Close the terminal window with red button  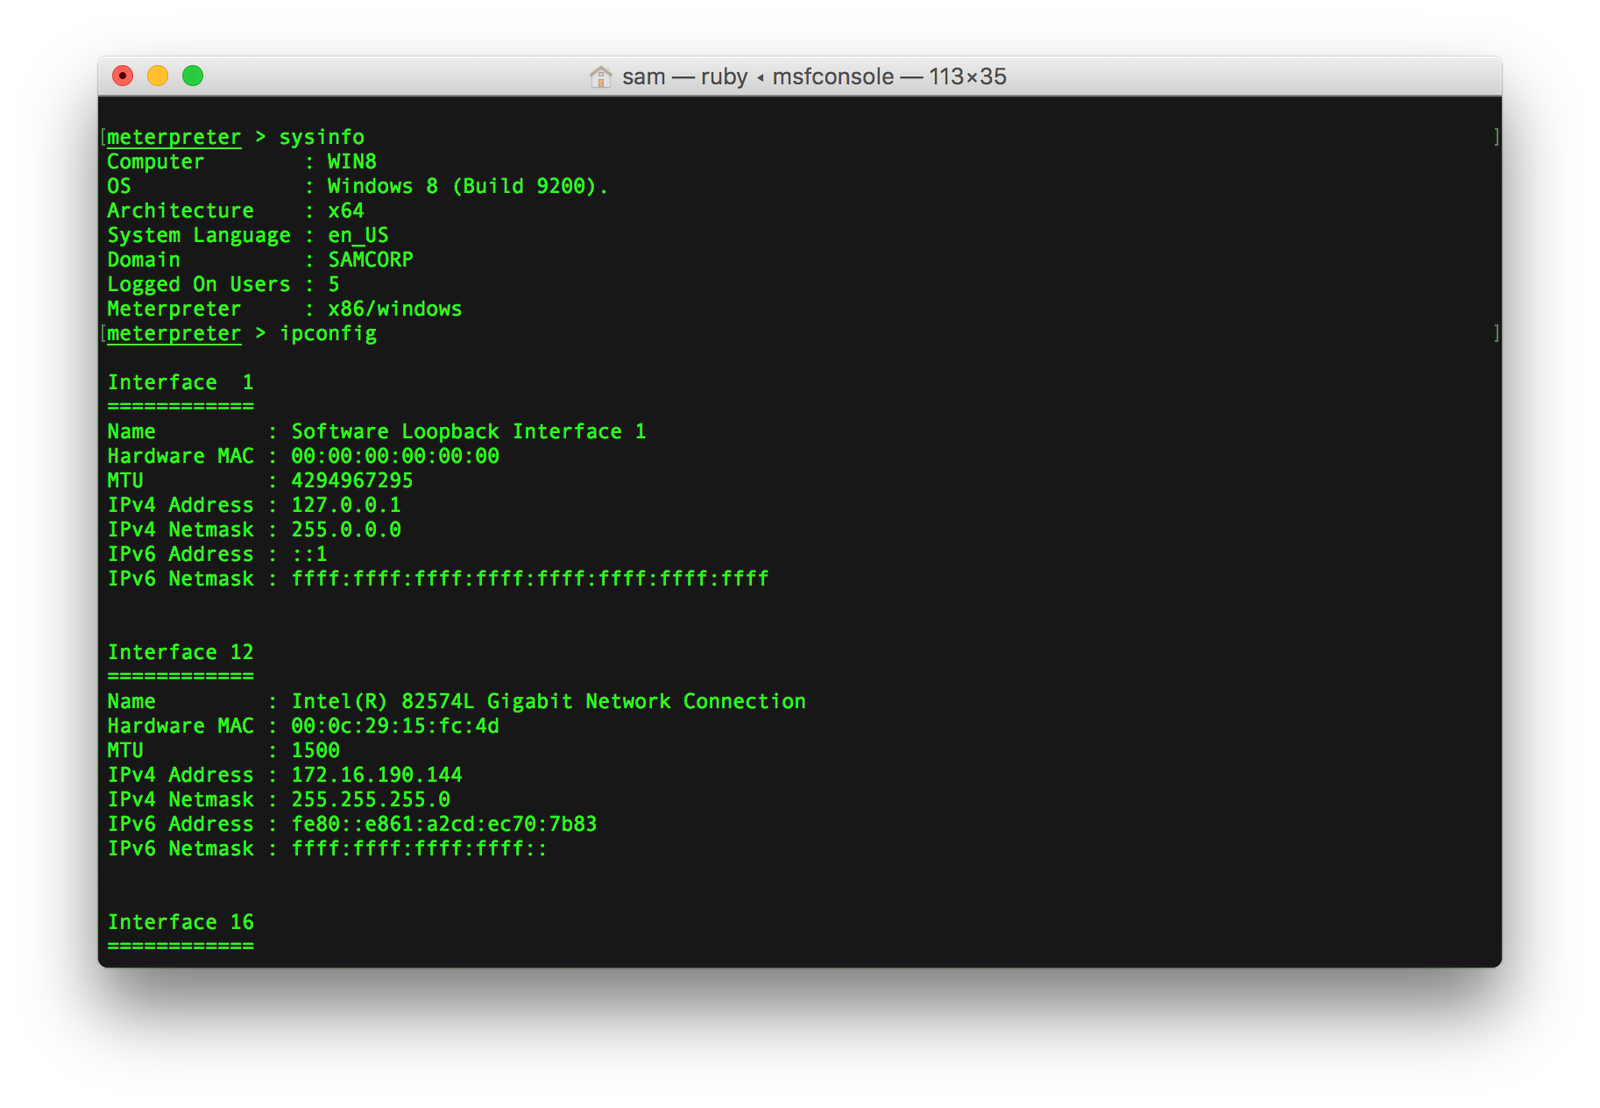pos(123,76)
